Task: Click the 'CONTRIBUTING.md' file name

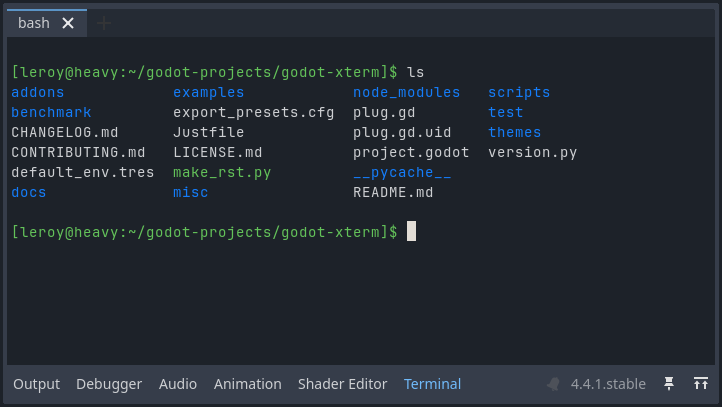Action: coord(78,152)
